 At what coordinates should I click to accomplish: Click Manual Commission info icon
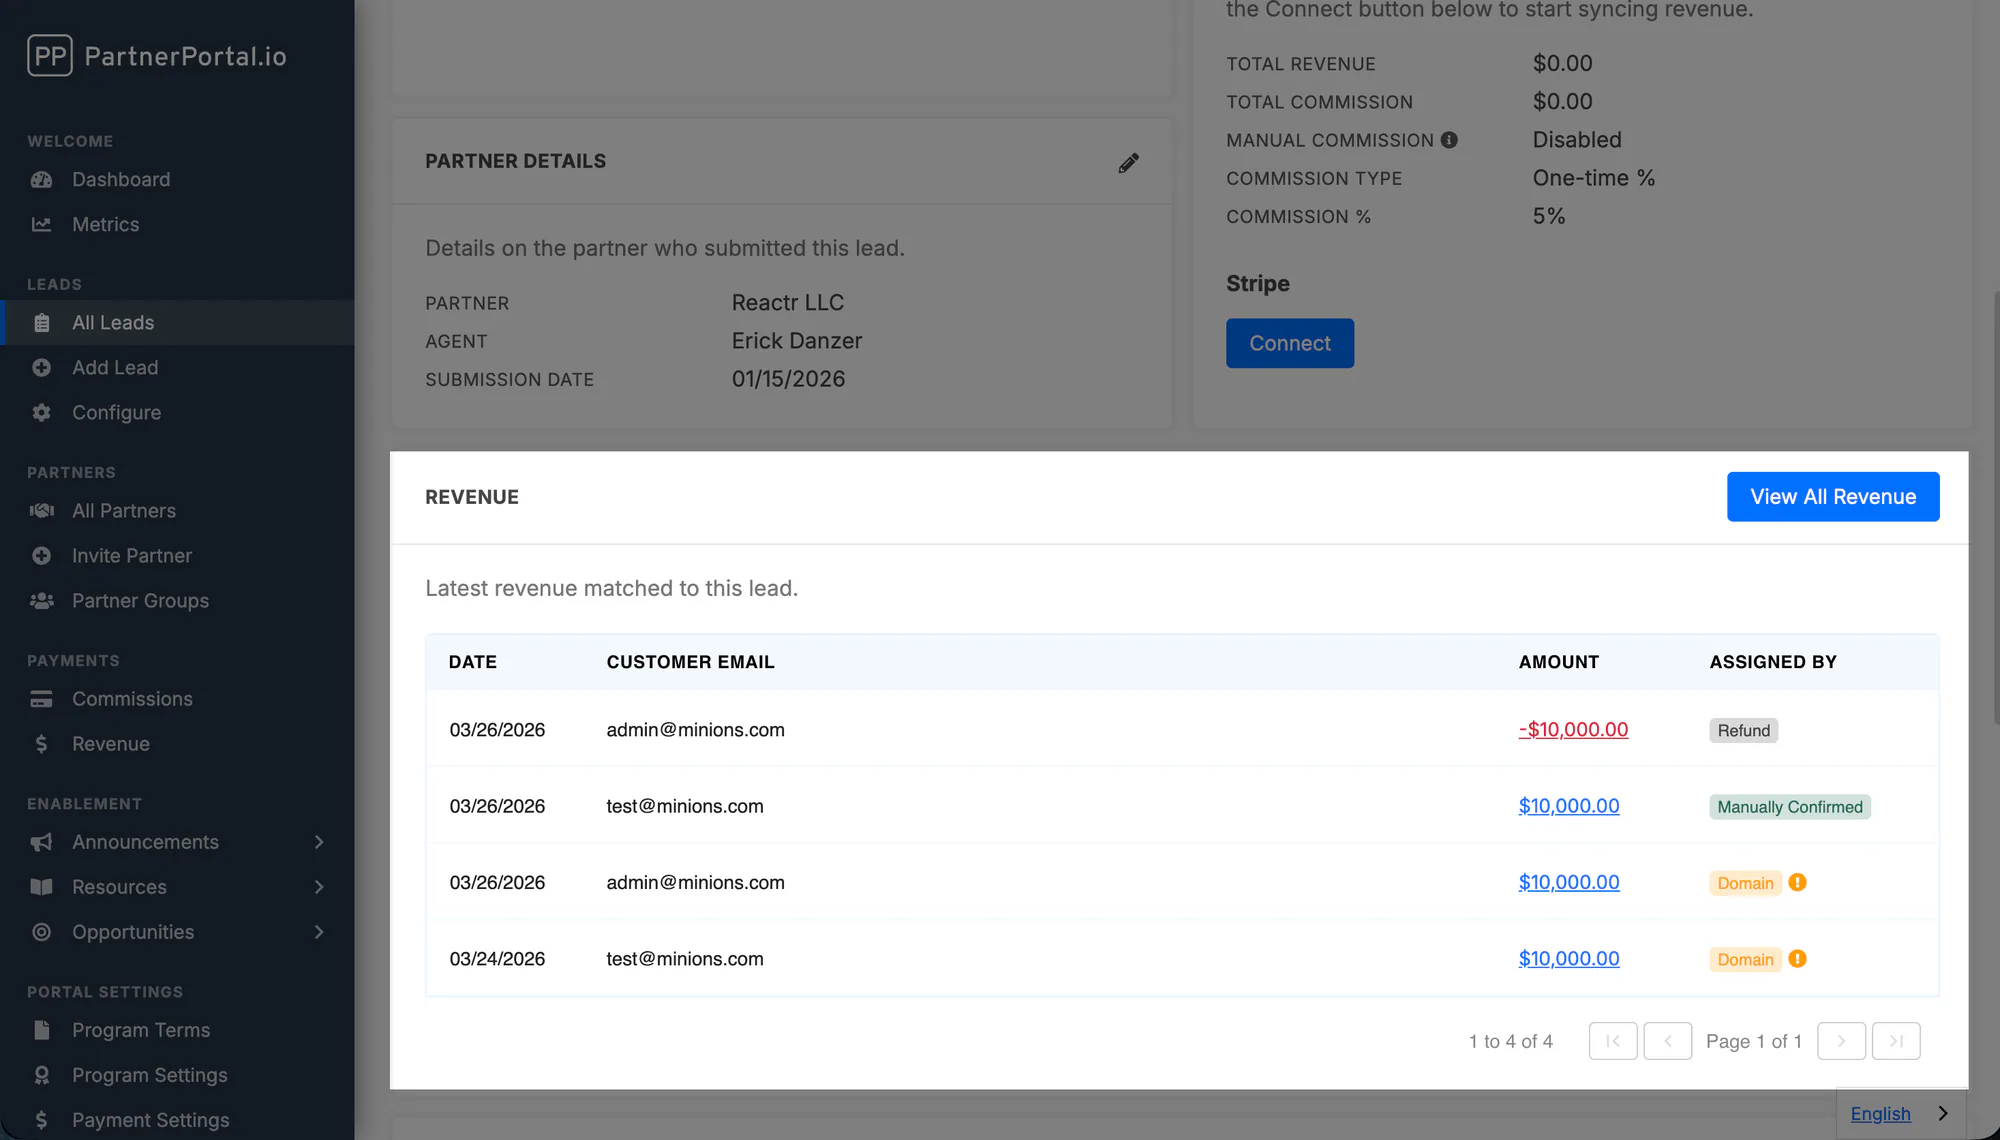(1449, 141)
